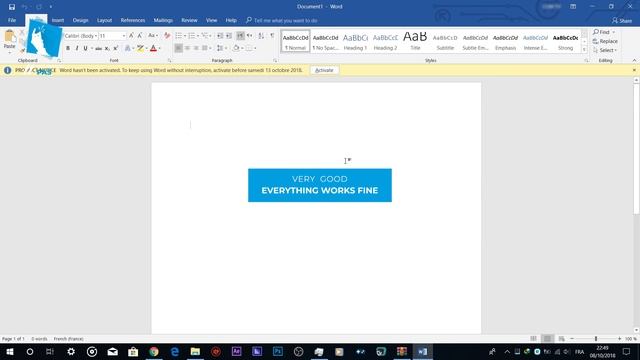Undo the last action
Screen dimensions: 640x360
point(24,7)
